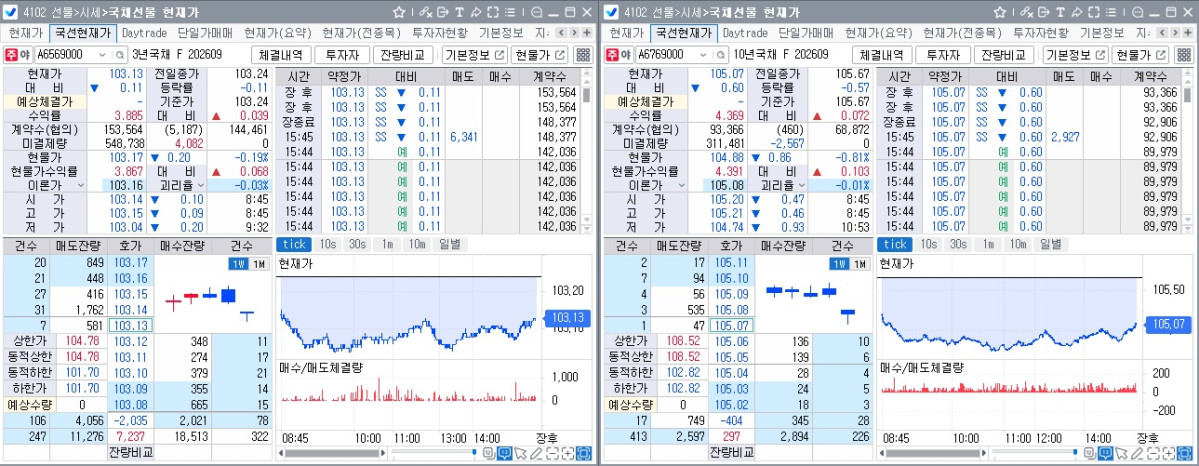1199x466 pixels.
Task: Toggle the tooltip speech-bubble icon on left chart
Action: tap(504, 454)
